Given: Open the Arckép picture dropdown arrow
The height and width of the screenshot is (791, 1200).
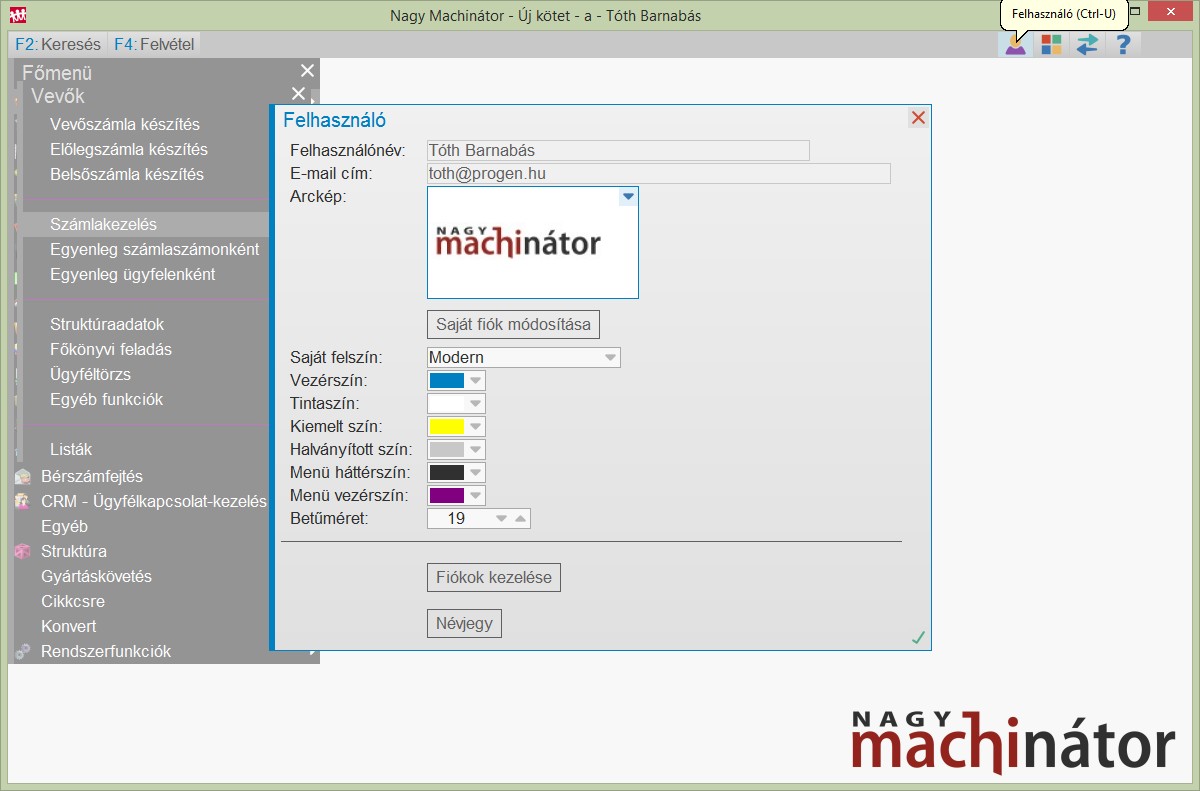Looking at the screenshot, I should (628, 197).
